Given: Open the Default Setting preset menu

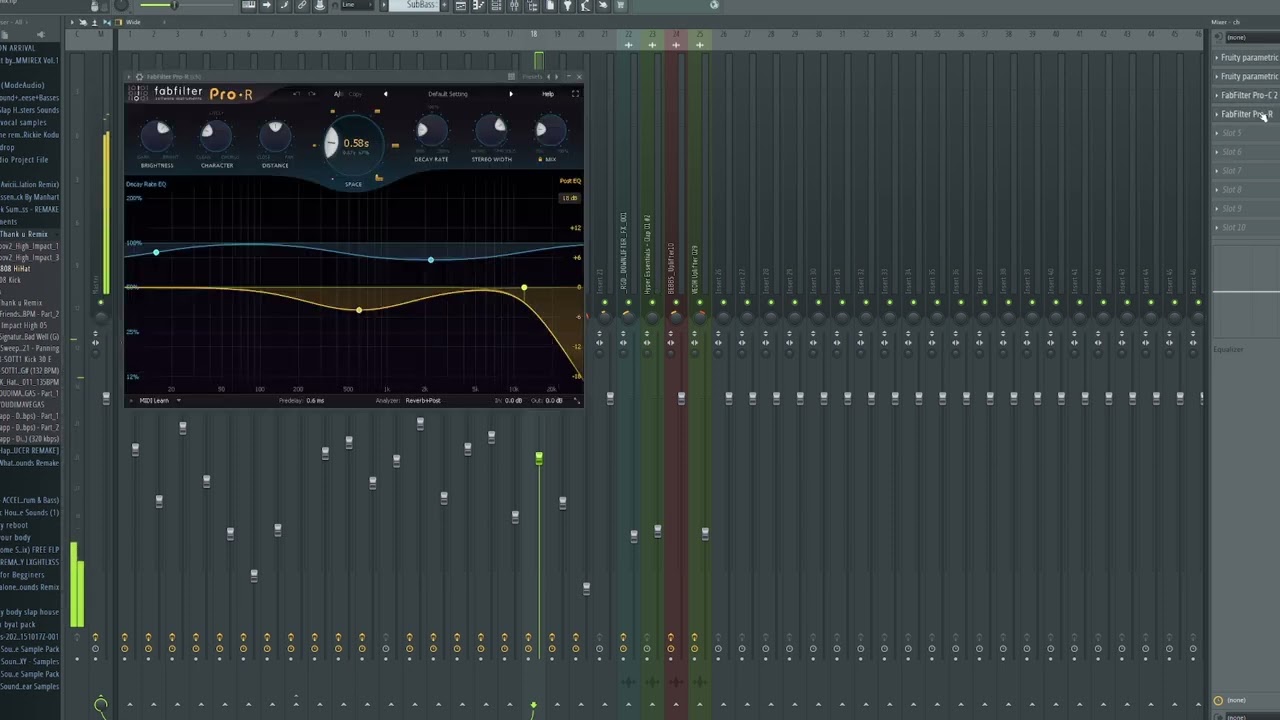Looking at the screenshot, I should pos(448,94).
